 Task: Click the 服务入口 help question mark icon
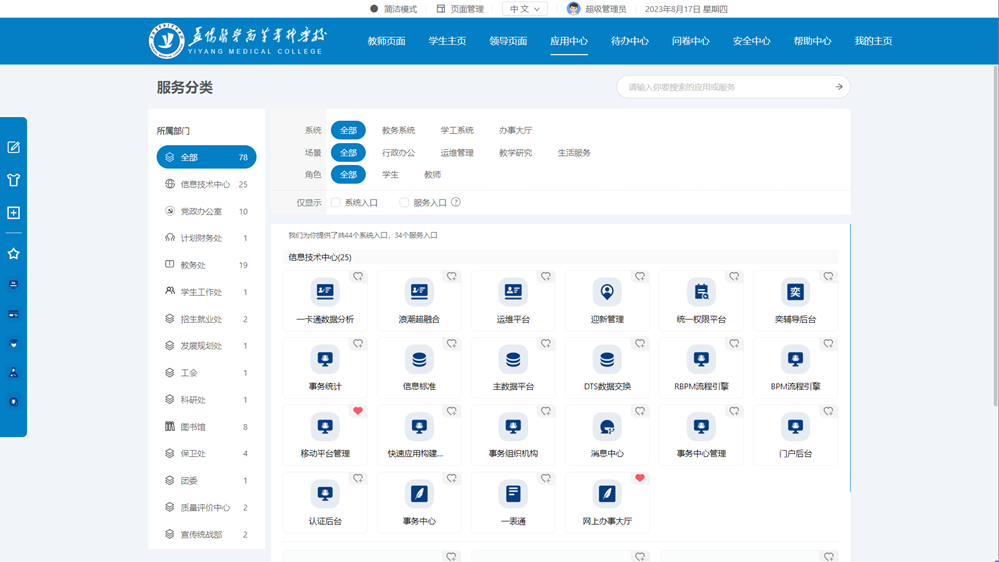click(x=456, y=202)
